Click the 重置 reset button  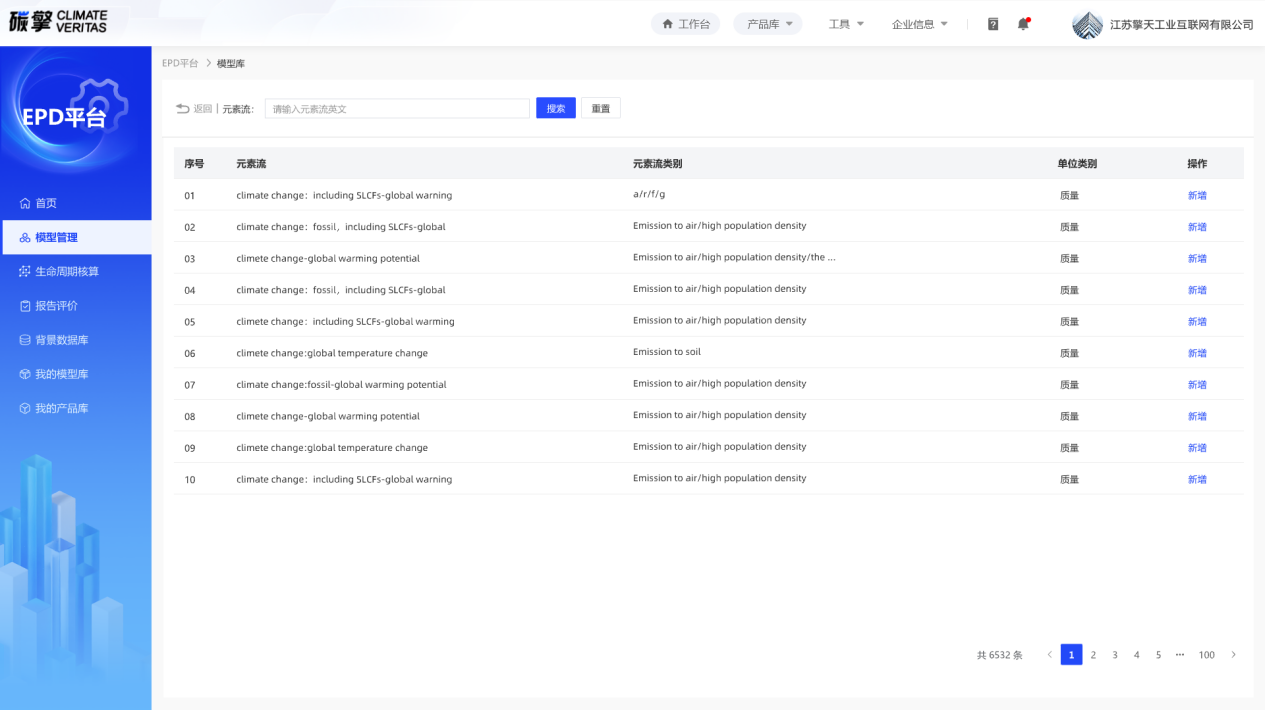pos(600,108)
